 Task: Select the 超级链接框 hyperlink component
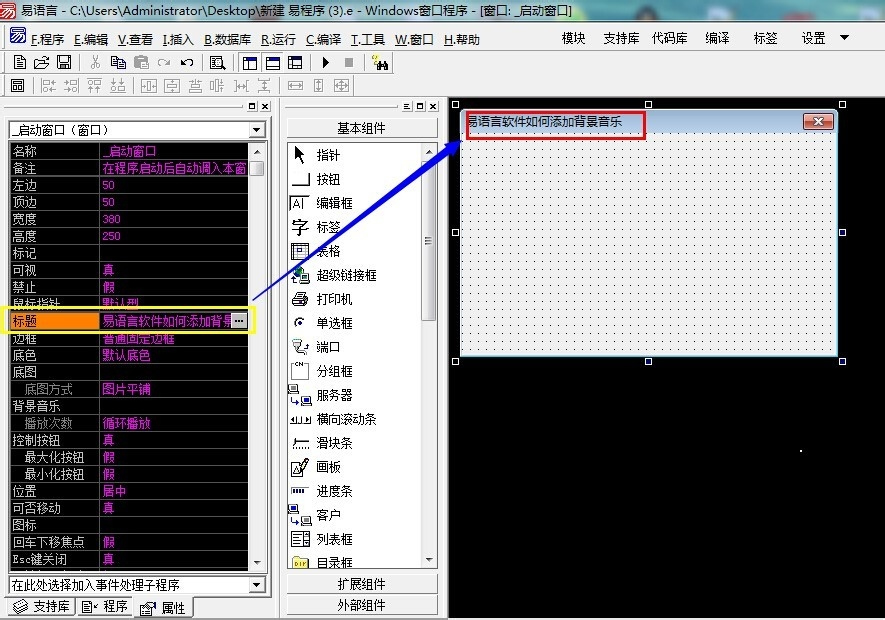tap(346, 275)
